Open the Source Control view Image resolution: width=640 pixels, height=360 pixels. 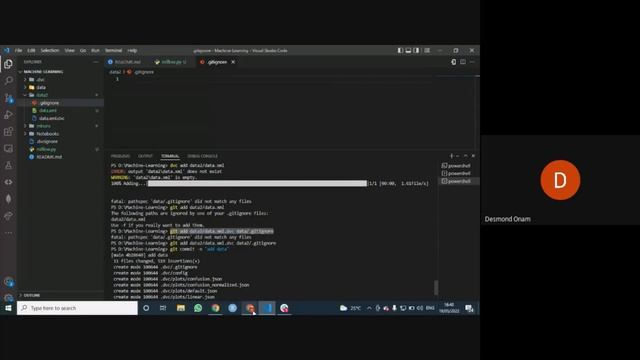[8, 98]
